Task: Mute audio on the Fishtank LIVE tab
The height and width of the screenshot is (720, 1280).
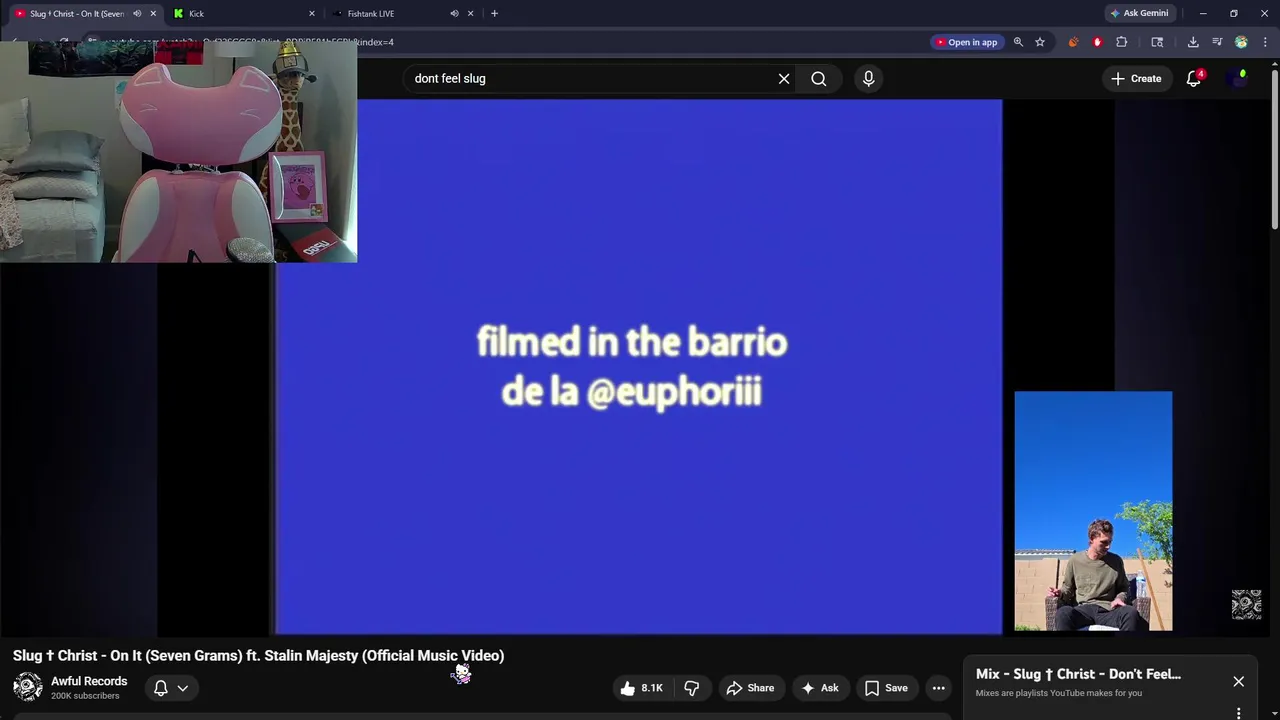Action: coord(454,13)
